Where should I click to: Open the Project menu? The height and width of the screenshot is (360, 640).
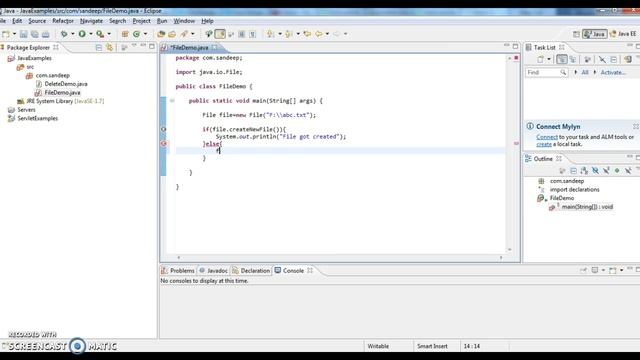point(142,21)
